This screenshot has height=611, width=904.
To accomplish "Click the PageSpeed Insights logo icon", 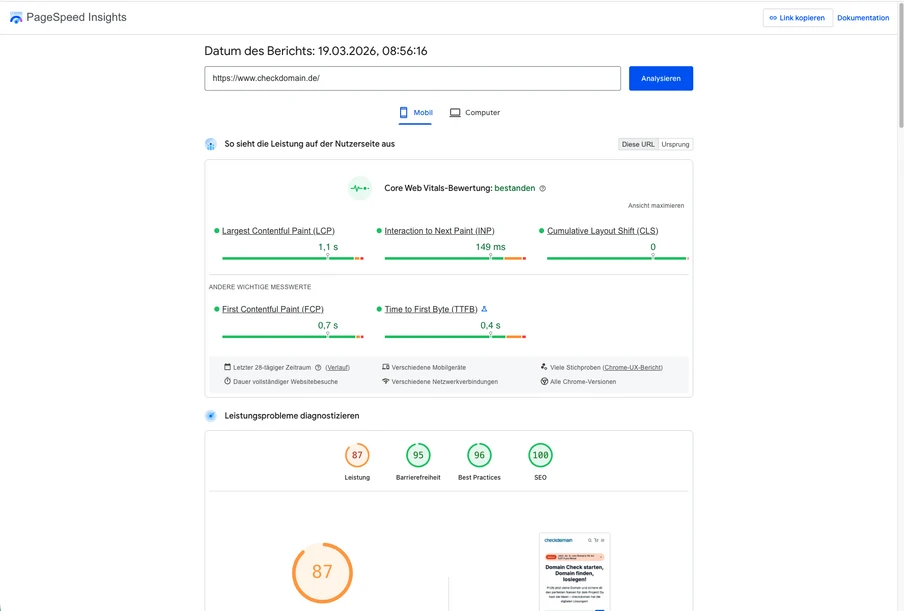I will pos(16,16).
